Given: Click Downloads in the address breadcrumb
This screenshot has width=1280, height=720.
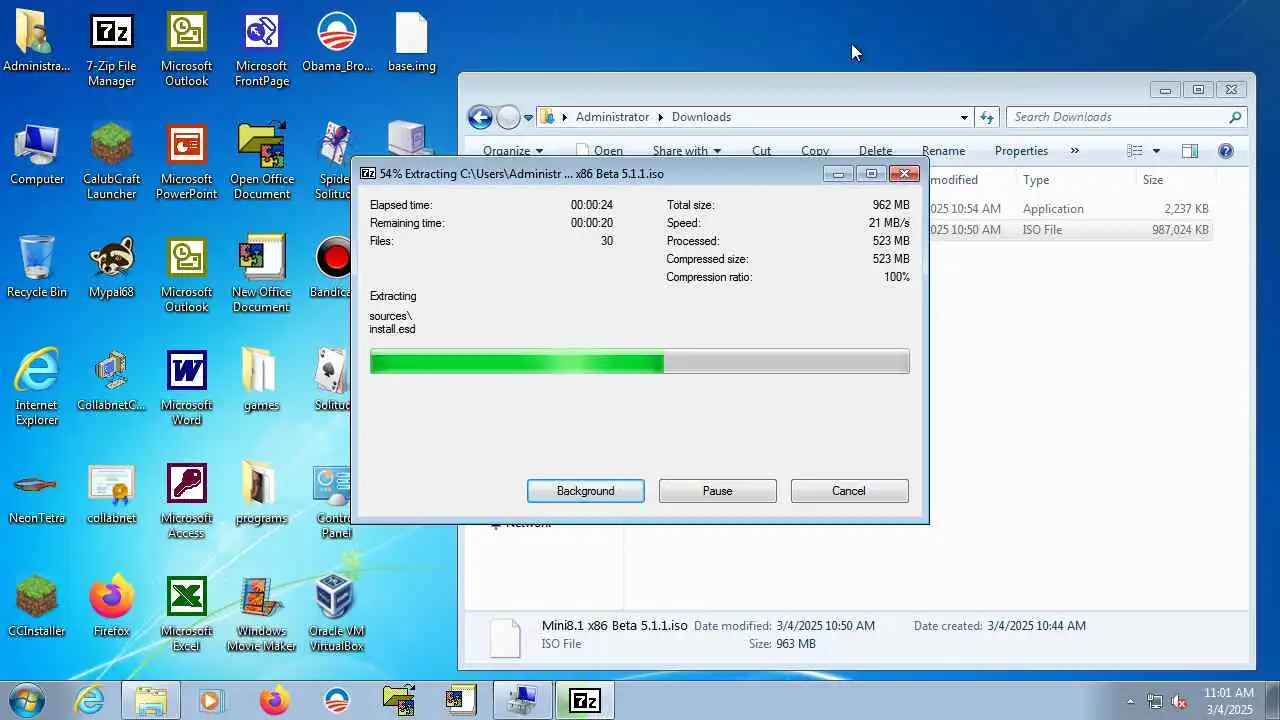Looking at the screenshot, I should click(x=701, y=117).
